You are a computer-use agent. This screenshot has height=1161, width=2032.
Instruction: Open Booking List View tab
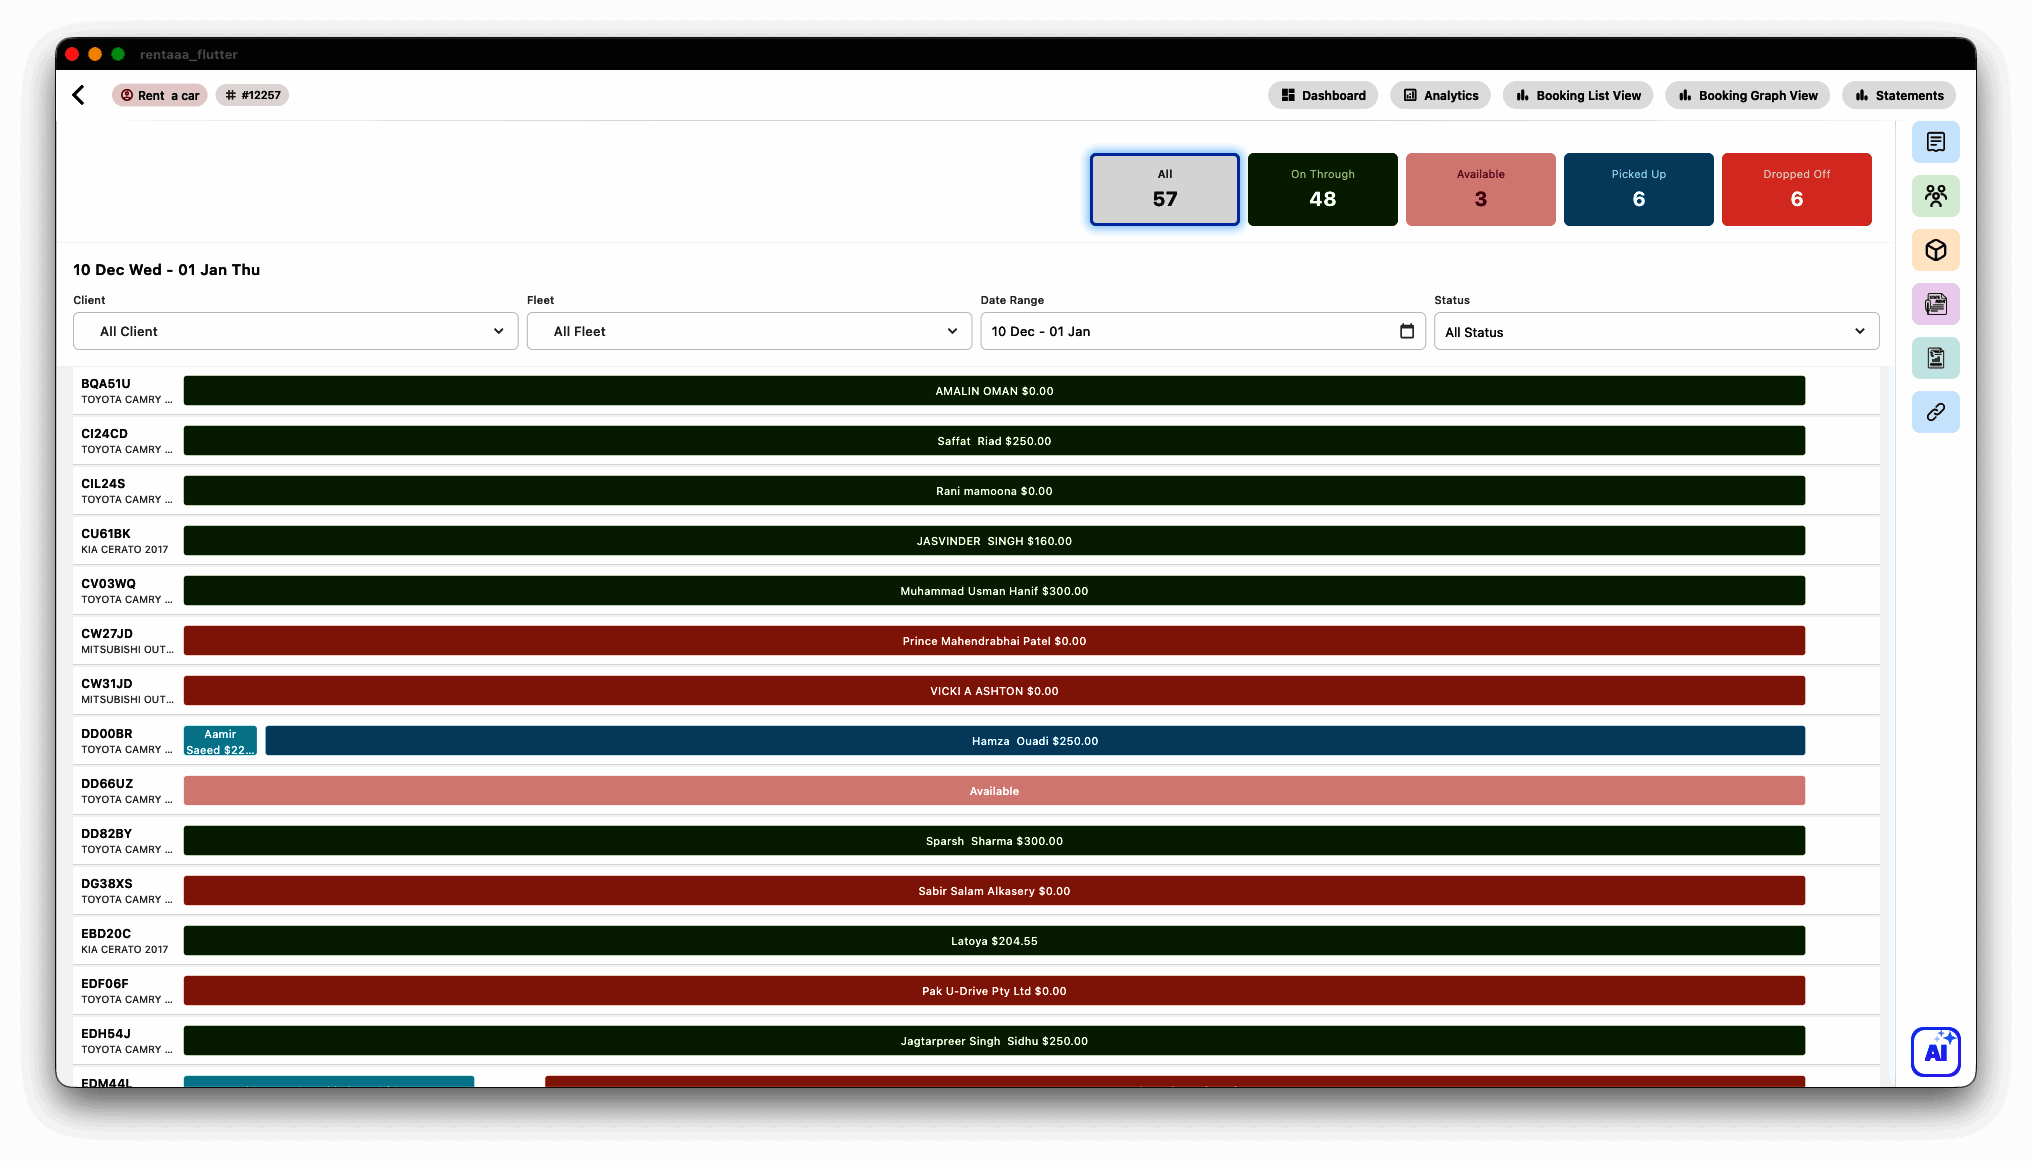pos(1578,95)
